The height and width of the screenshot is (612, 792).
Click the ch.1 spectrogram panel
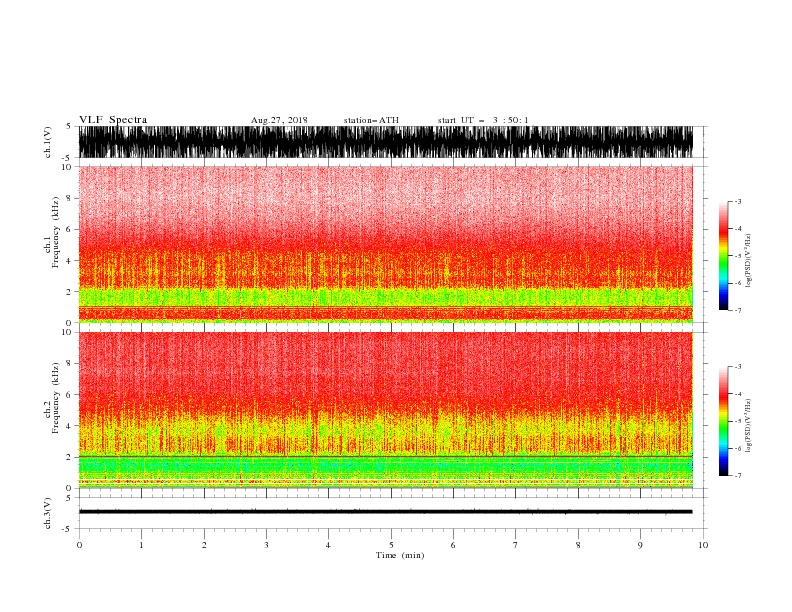(386, 244)
